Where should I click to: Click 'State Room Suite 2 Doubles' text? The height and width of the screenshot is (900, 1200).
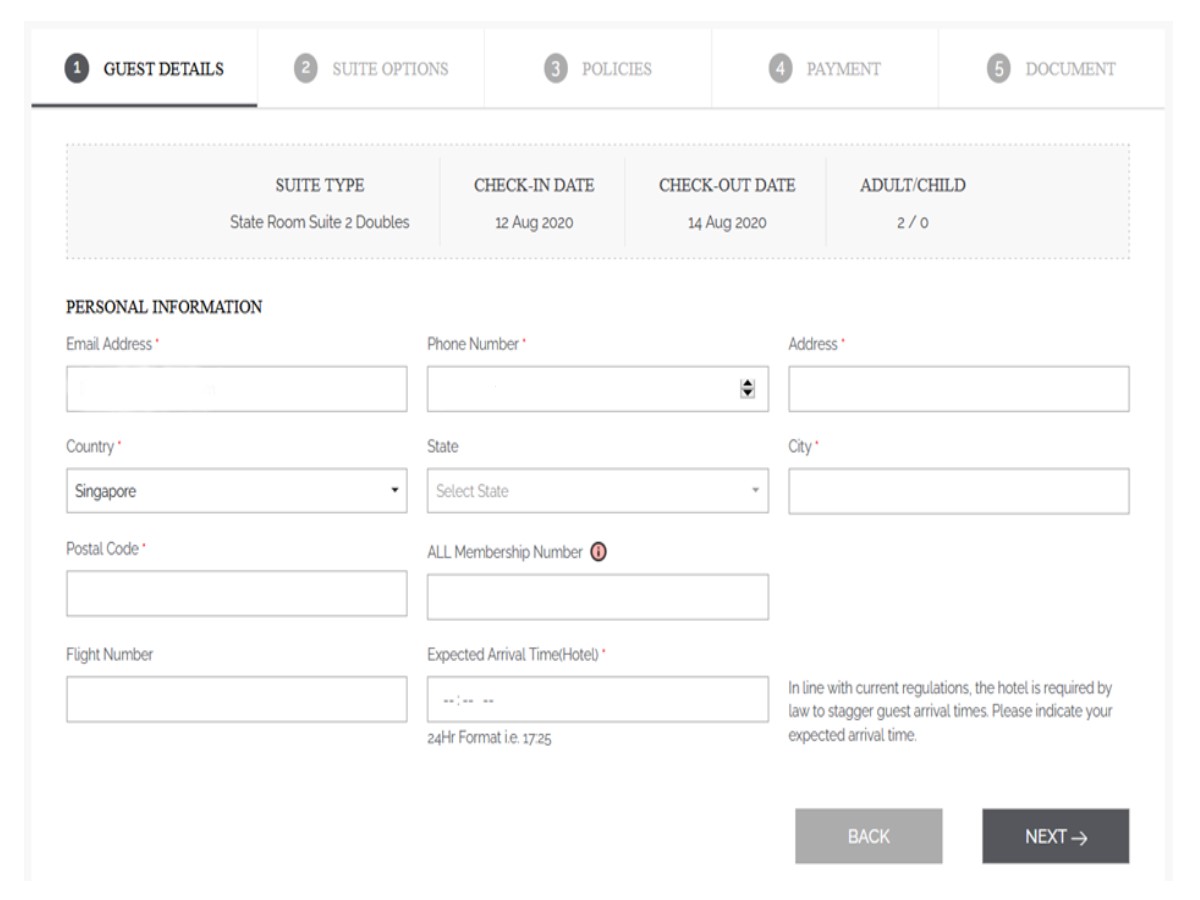pos(320,223)
